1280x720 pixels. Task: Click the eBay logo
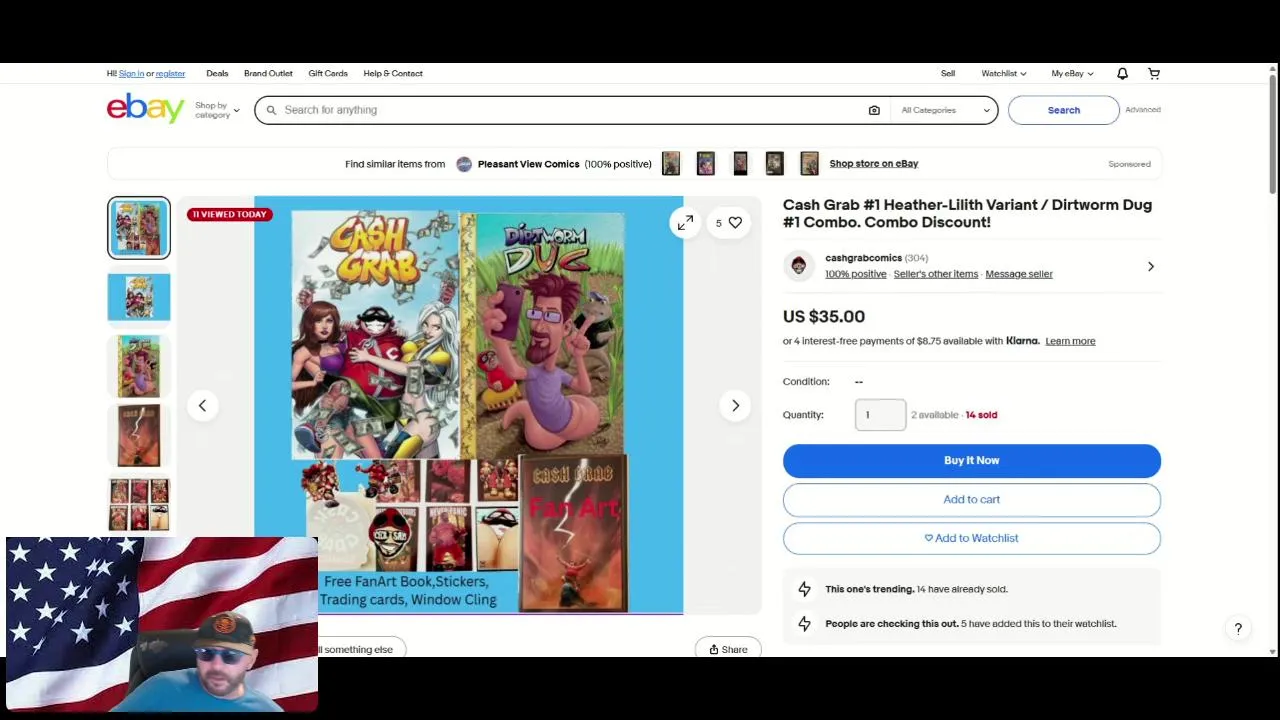(x=145, y=108)
